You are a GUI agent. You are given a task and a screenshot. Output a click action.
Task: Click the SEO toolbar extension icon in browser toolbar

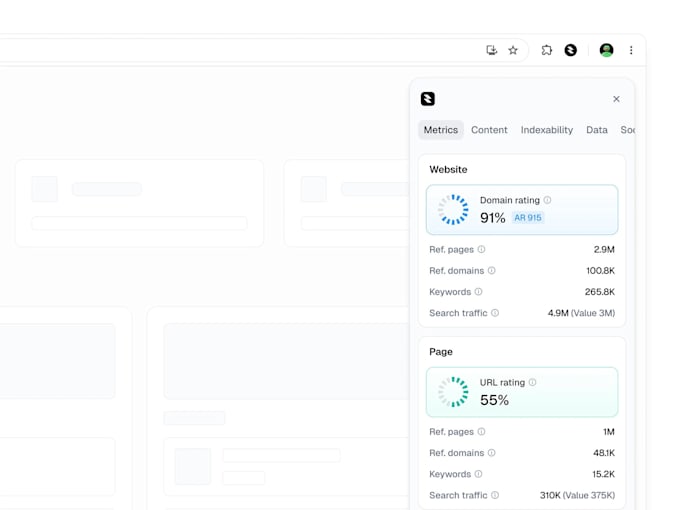pos(571,50)
